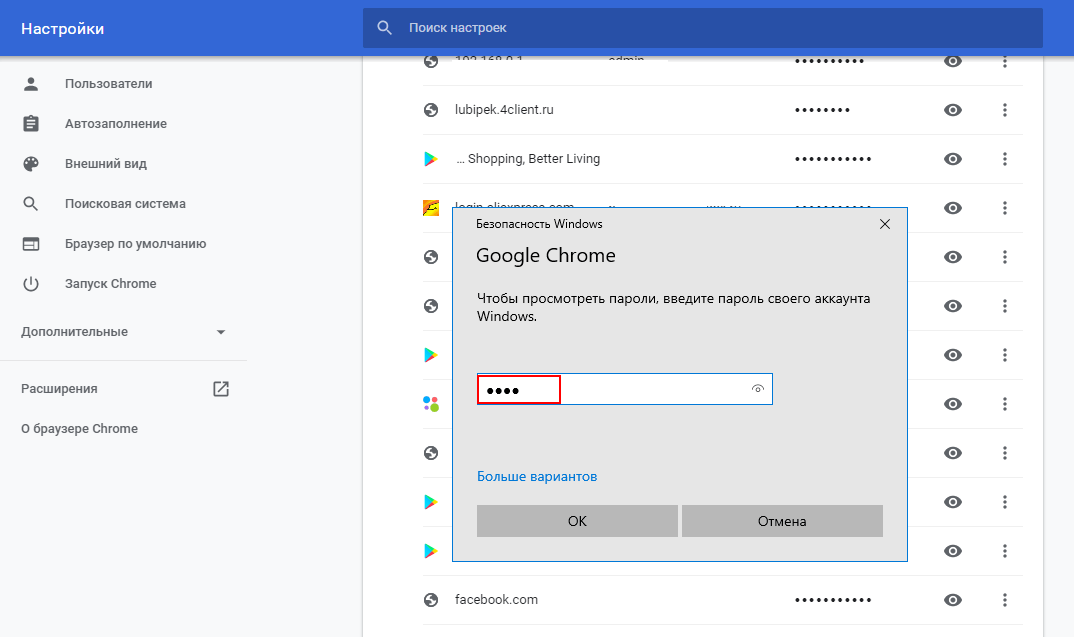
Task: Click the Браузер по умолчанию window icon
Action: click(31, 244)
